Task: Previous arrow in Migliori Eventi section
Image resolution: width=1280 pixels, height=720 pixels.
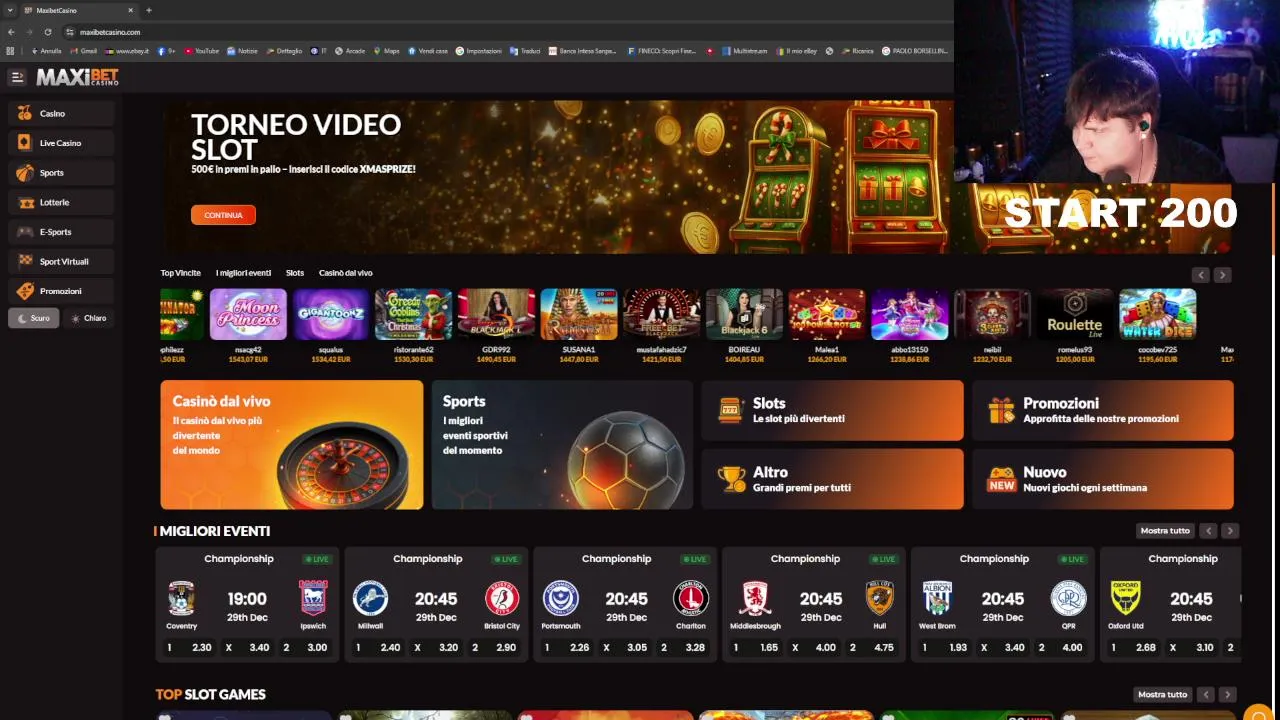Action: [x=1209, y=531]
